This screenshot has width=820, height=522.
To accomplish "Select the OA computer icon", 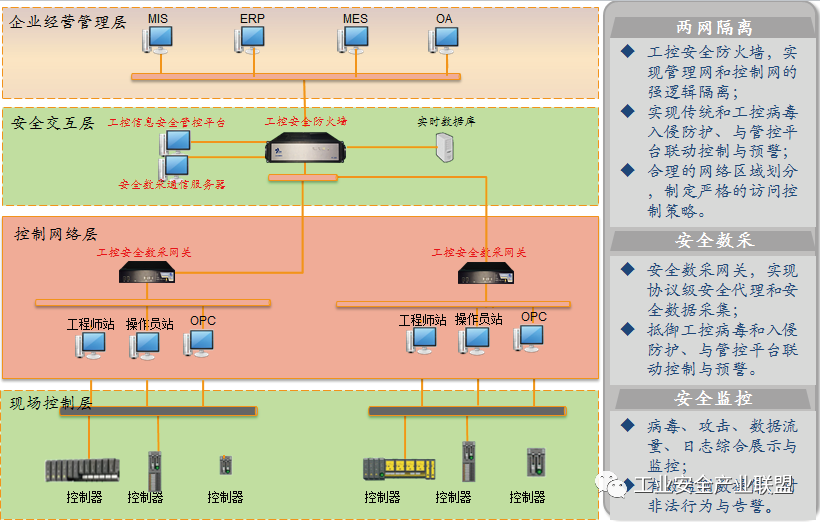I will tap(444, 39).
